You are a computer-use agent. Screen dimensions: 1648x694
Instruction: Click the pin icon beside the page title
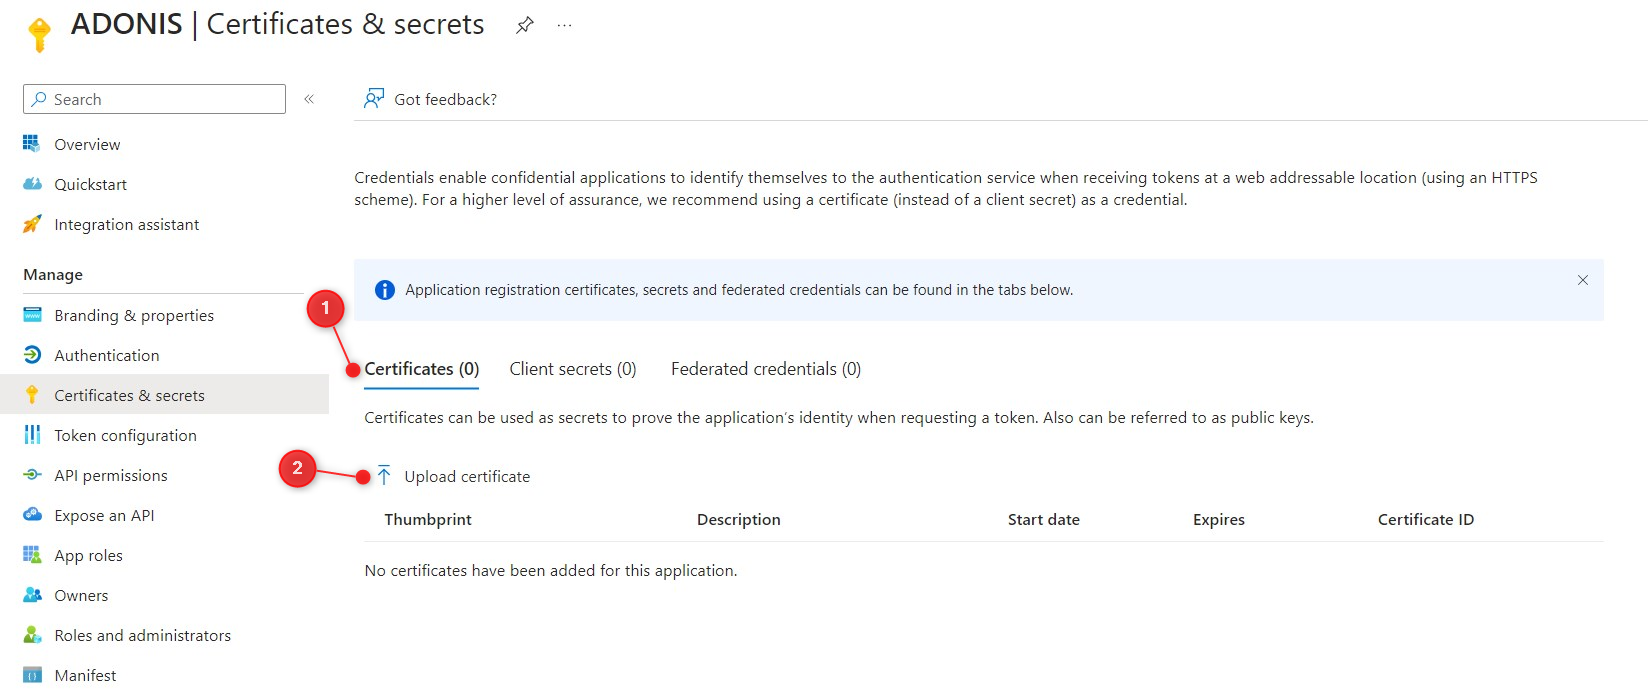pyautogui.click(x=524, y=26)
